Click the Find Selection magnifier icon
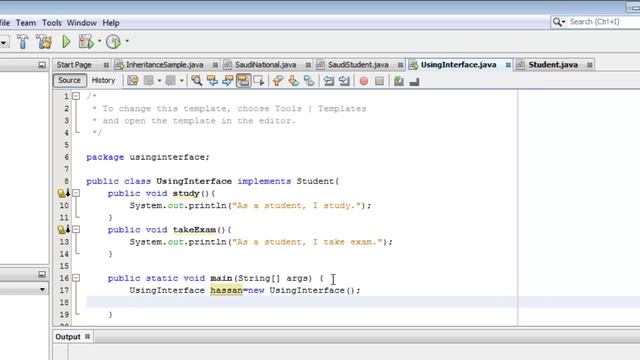Image resolution: width=640 pixels, height=360 pixels. (196, 81)
